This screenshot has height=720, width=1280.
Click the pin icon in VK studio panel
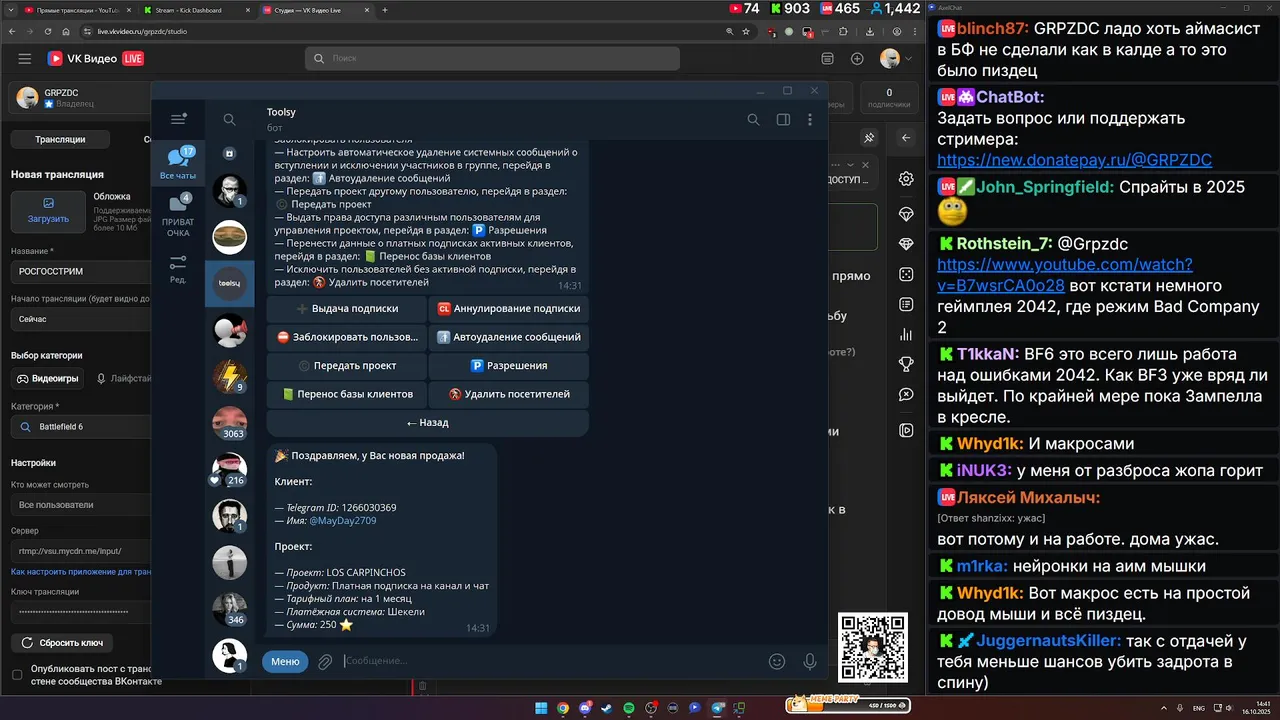[870, 138]
